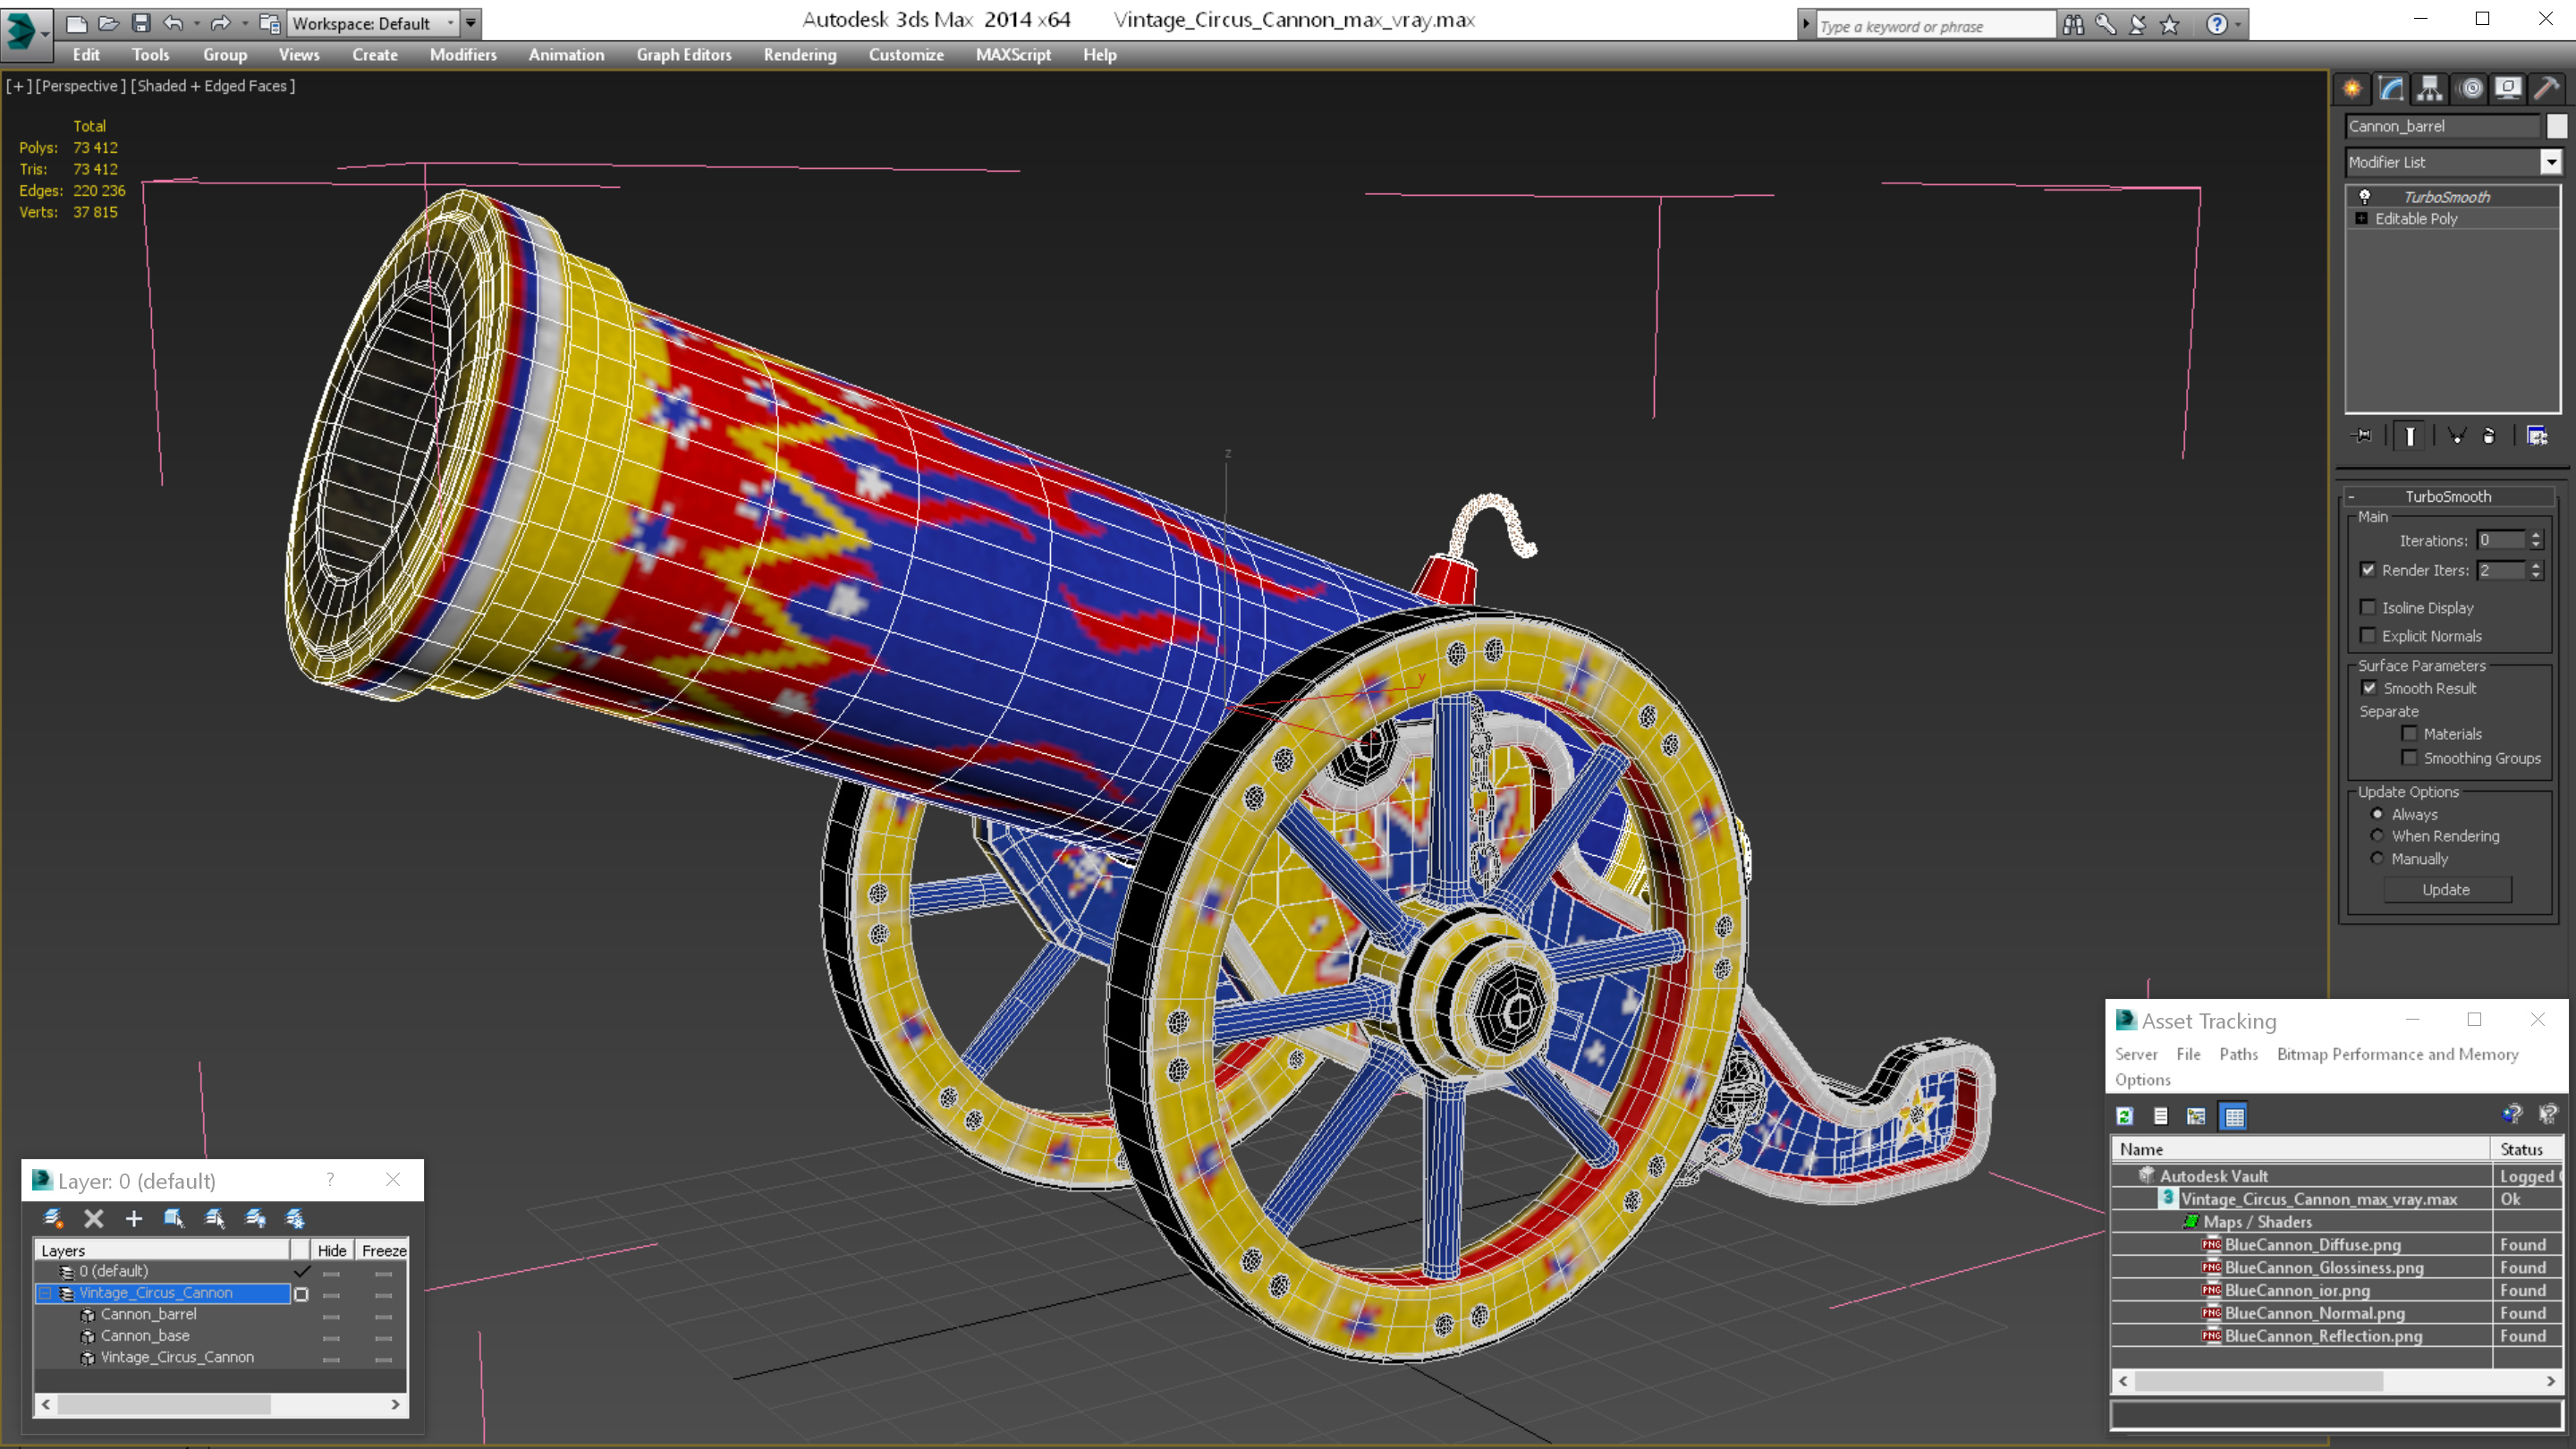Click the Hide column header in Layers

point(332,1250)
